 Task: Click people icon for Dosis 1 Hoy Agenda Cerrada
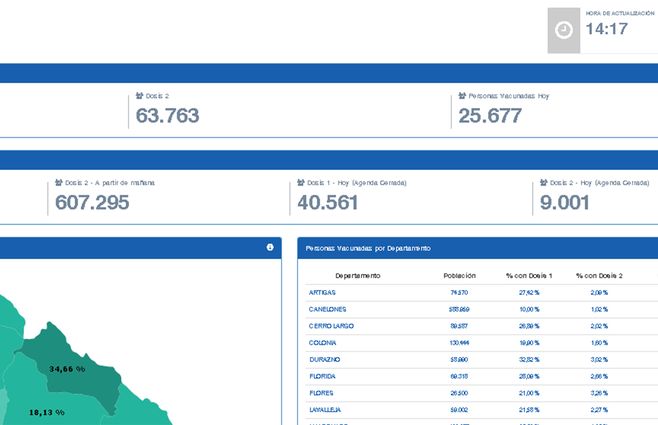point(302,183)
